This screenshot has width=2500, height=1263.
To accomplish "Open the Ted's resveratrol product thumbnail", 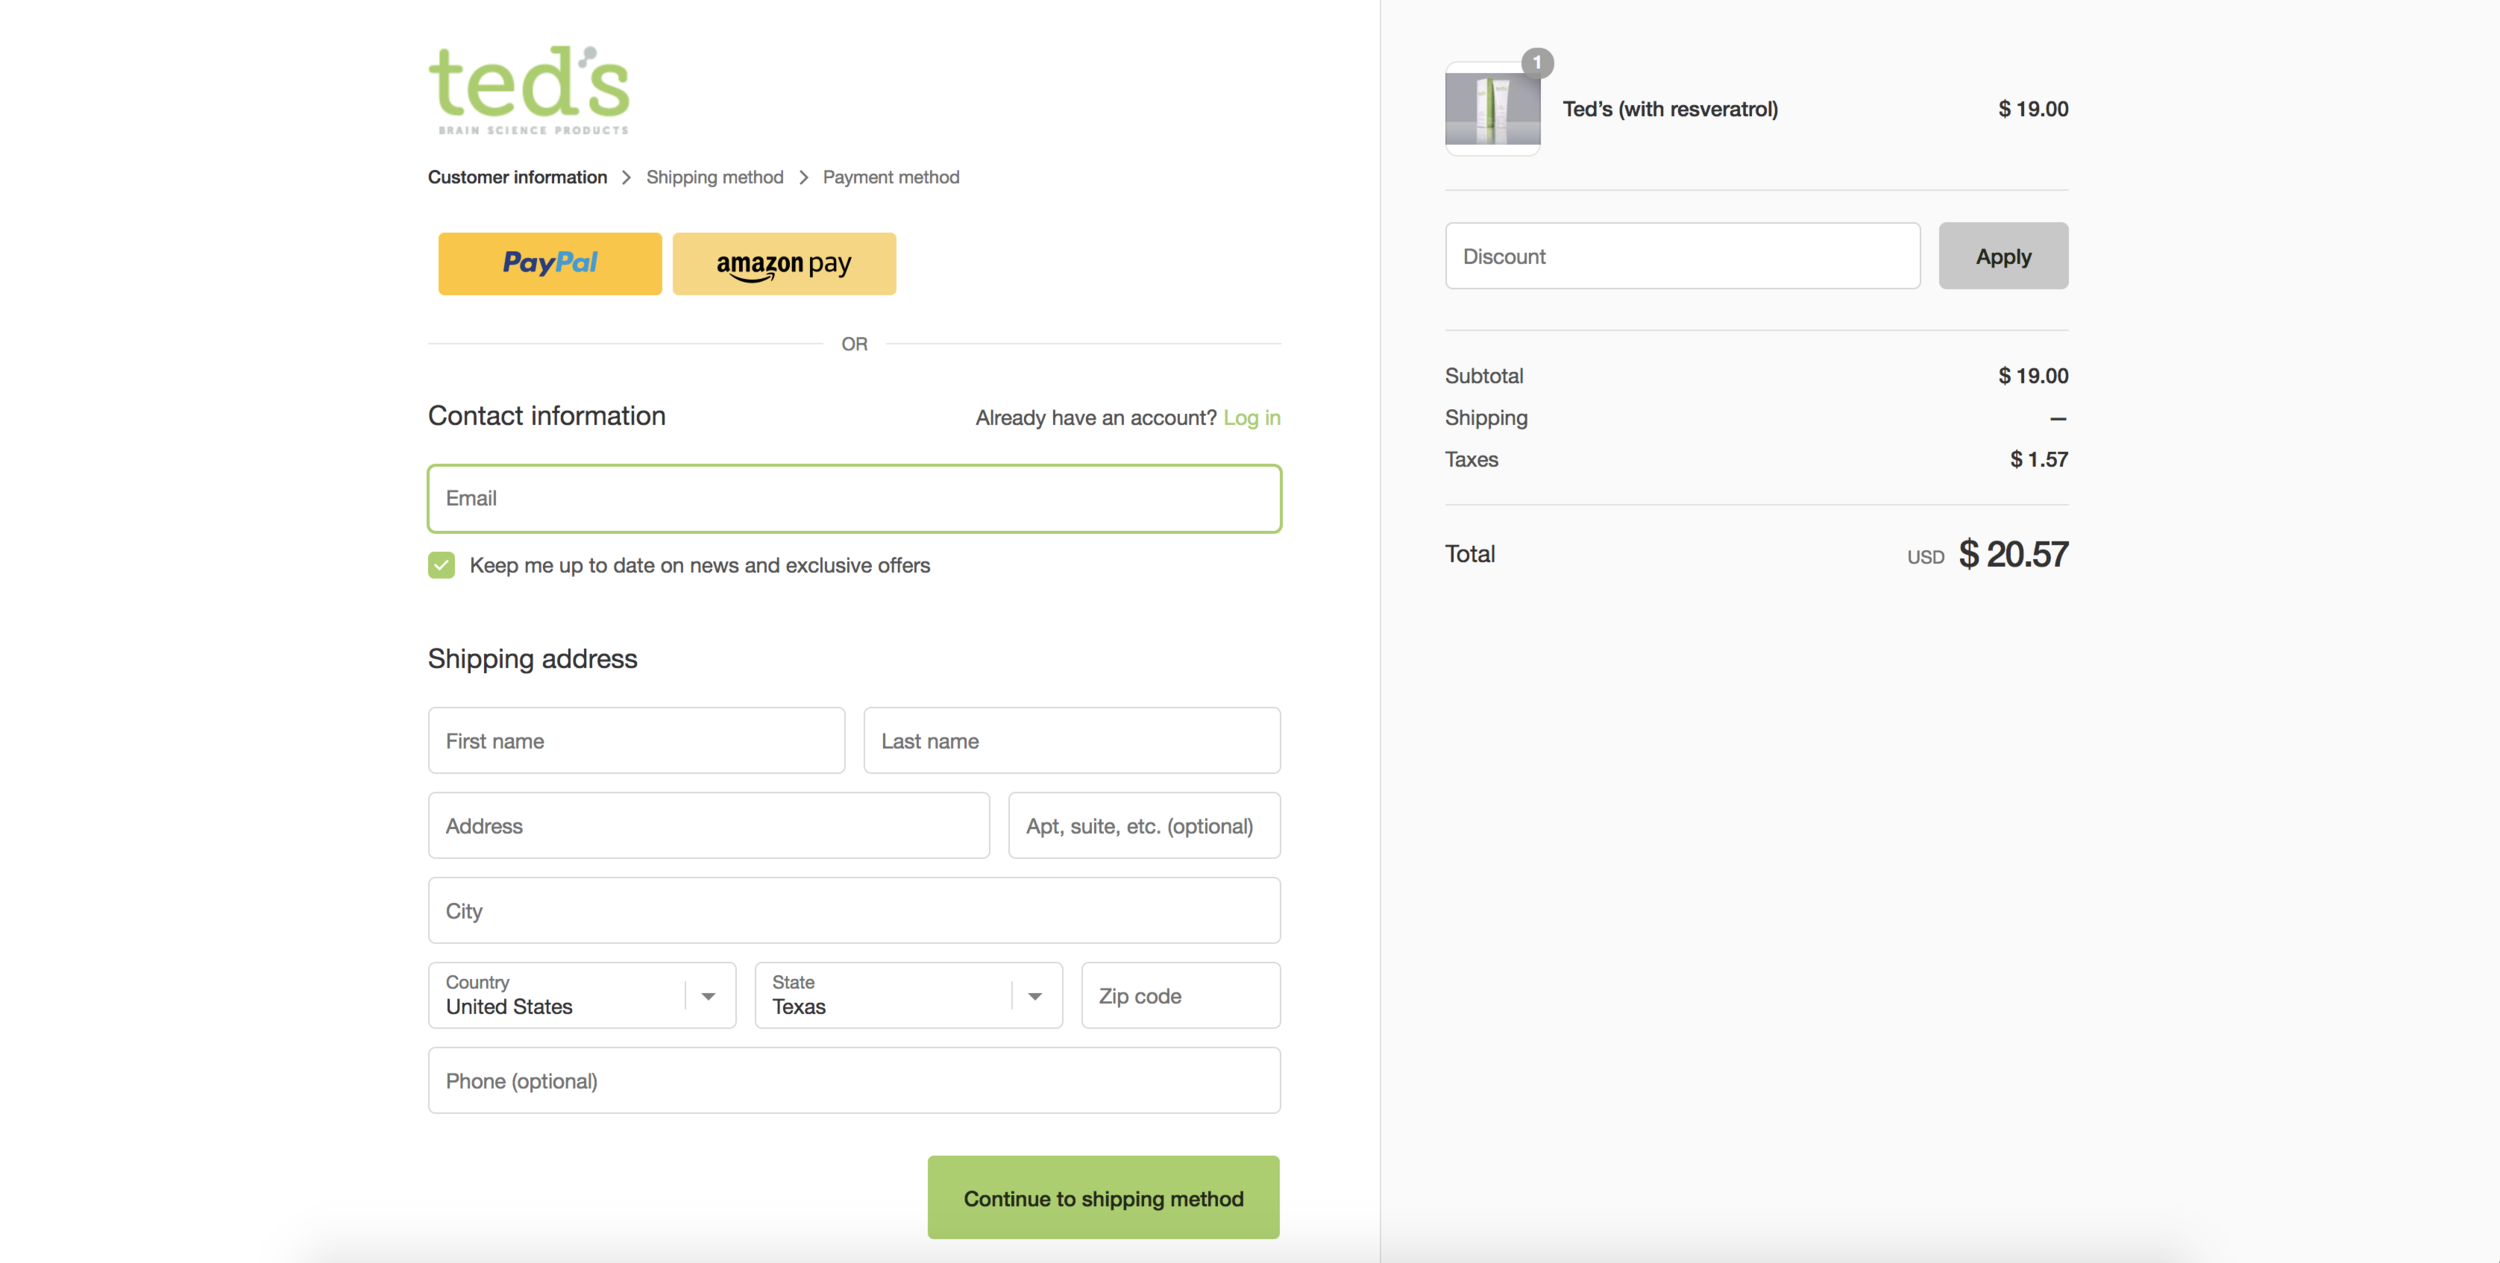I will [1492, 108].
